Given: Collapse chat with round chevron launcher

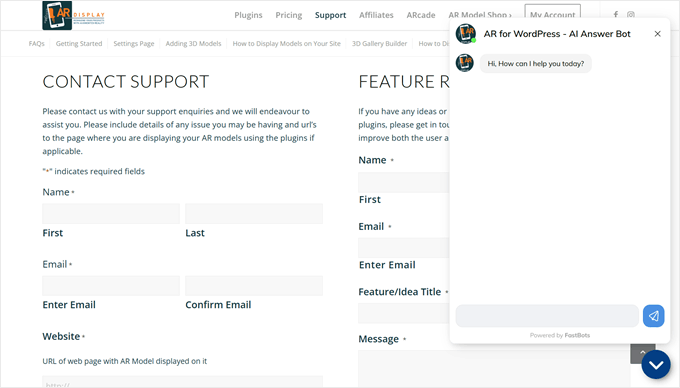Looking at the screenshot, I should click(656, 365).
